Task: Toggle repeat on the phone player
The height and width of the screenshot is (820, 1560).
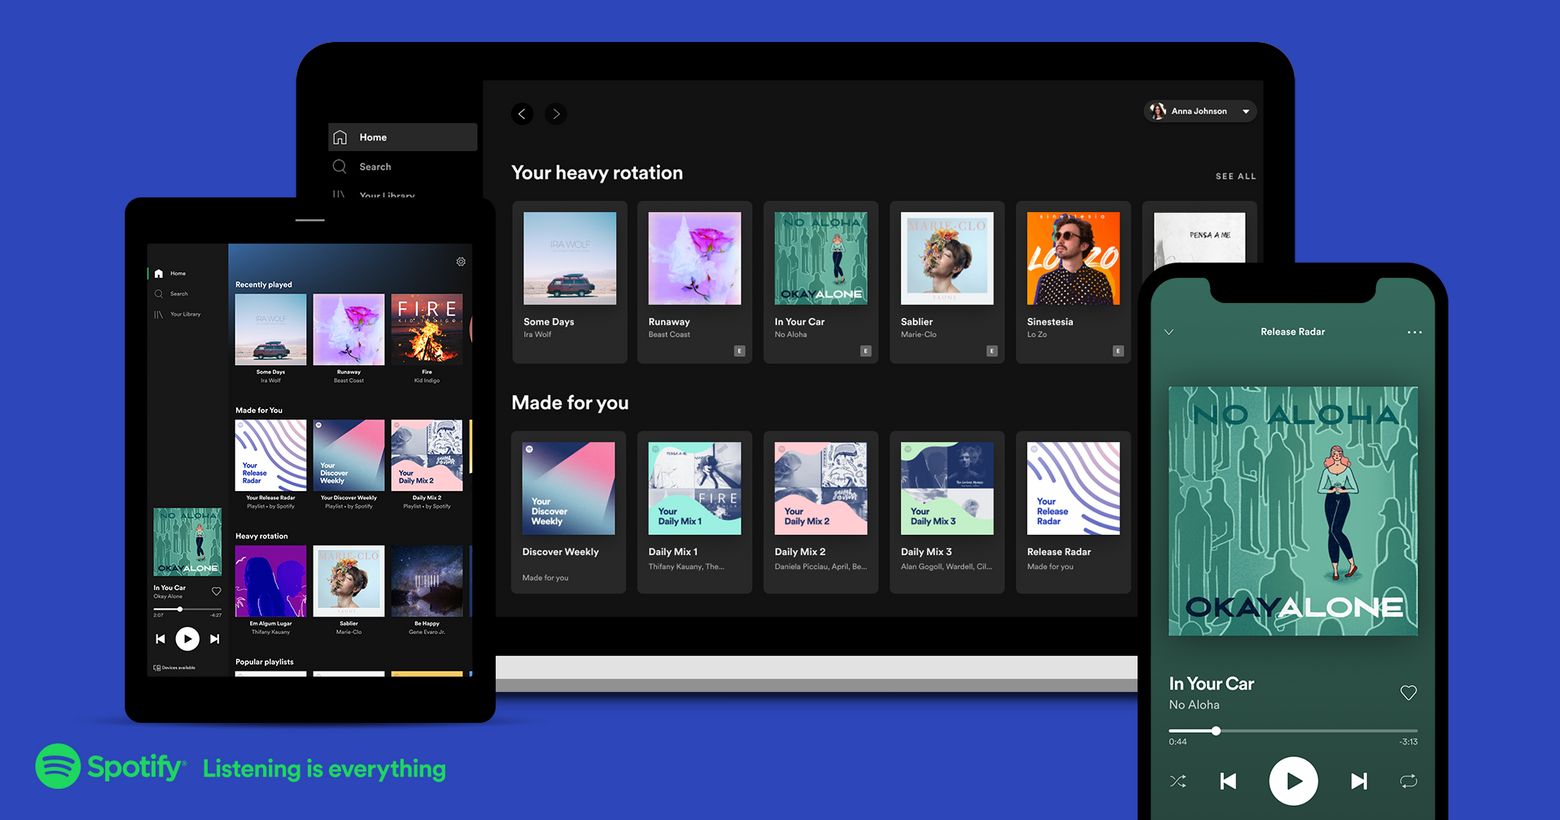Action: point(1408,781)
